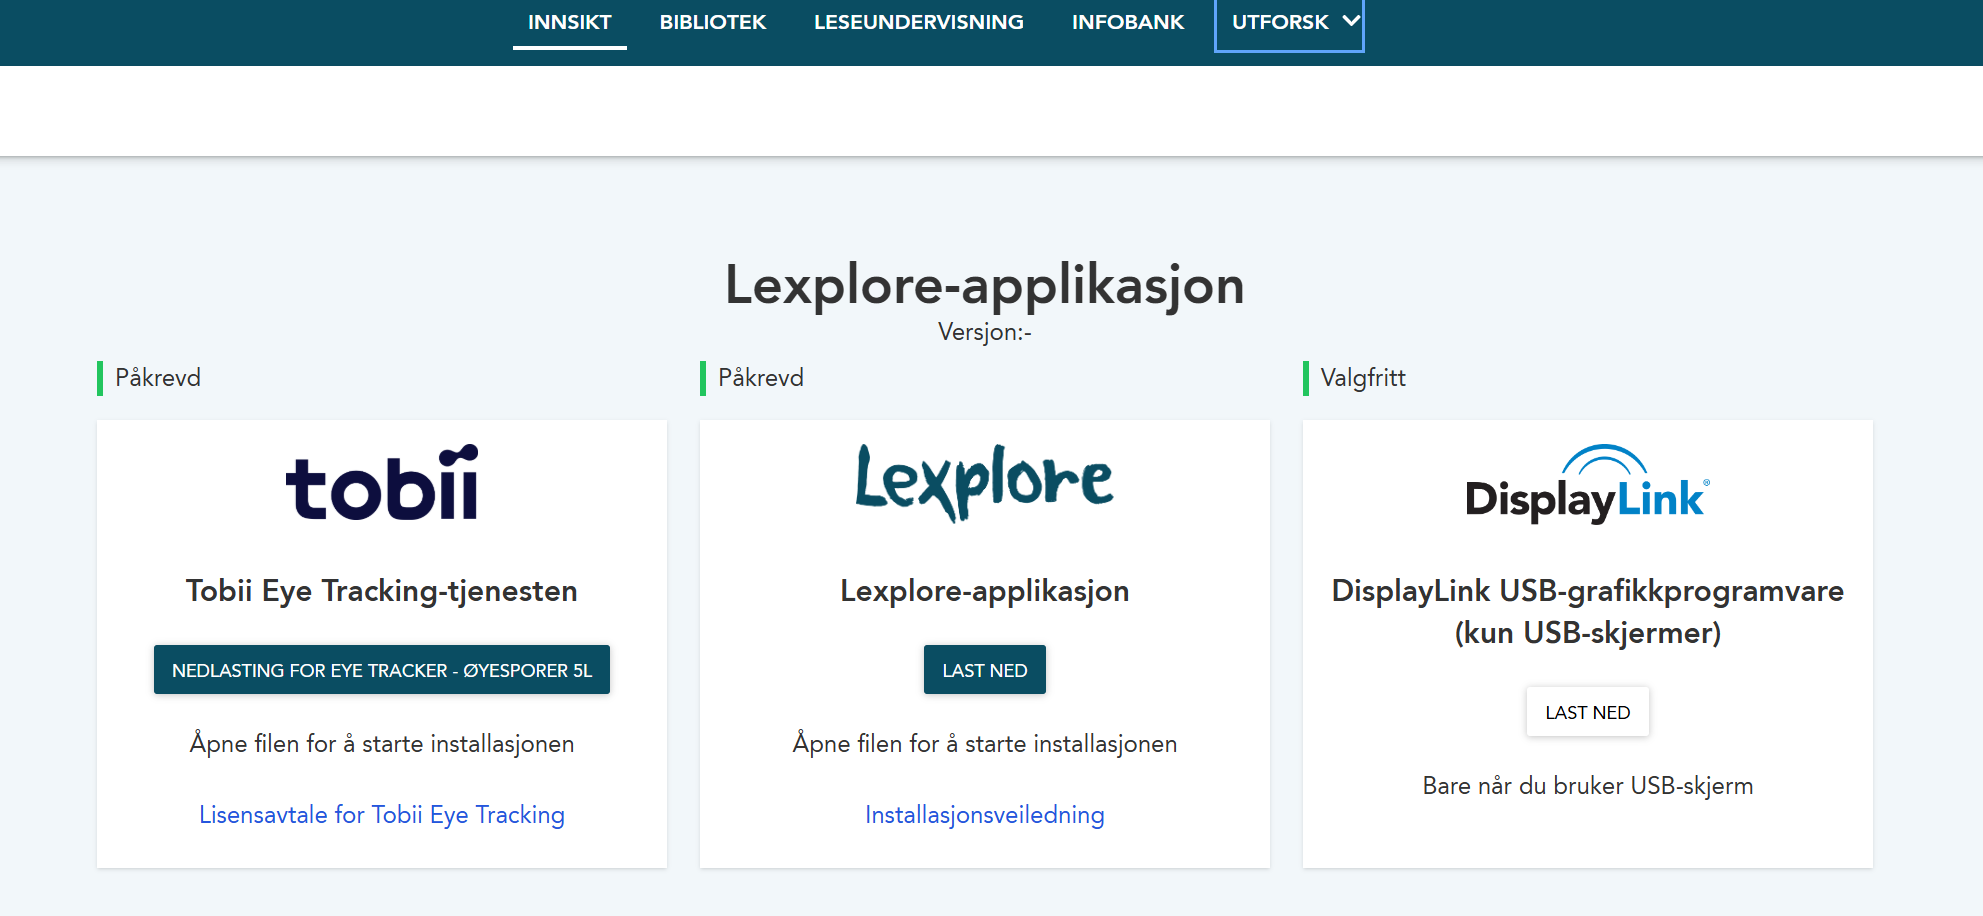Open LESEUNDERVISNING in the navigation bar

tap(918, 22)
